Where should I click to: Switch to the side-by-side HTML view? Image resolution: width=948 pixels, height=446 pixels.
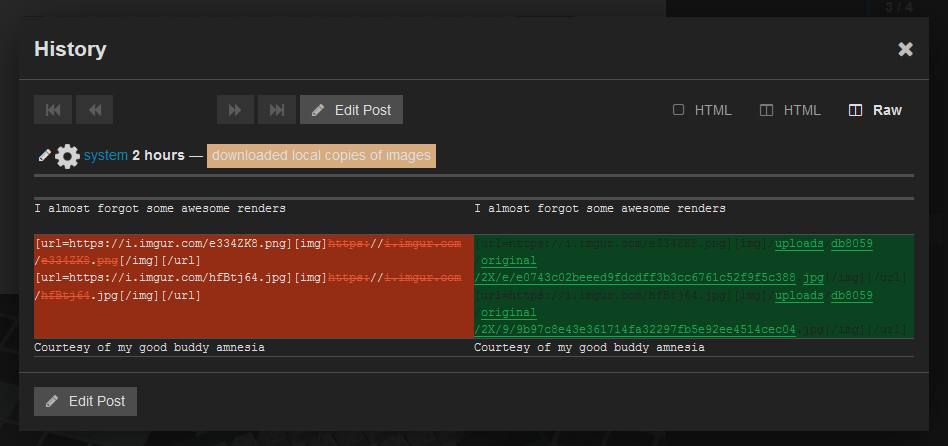[x=791, y=110]
